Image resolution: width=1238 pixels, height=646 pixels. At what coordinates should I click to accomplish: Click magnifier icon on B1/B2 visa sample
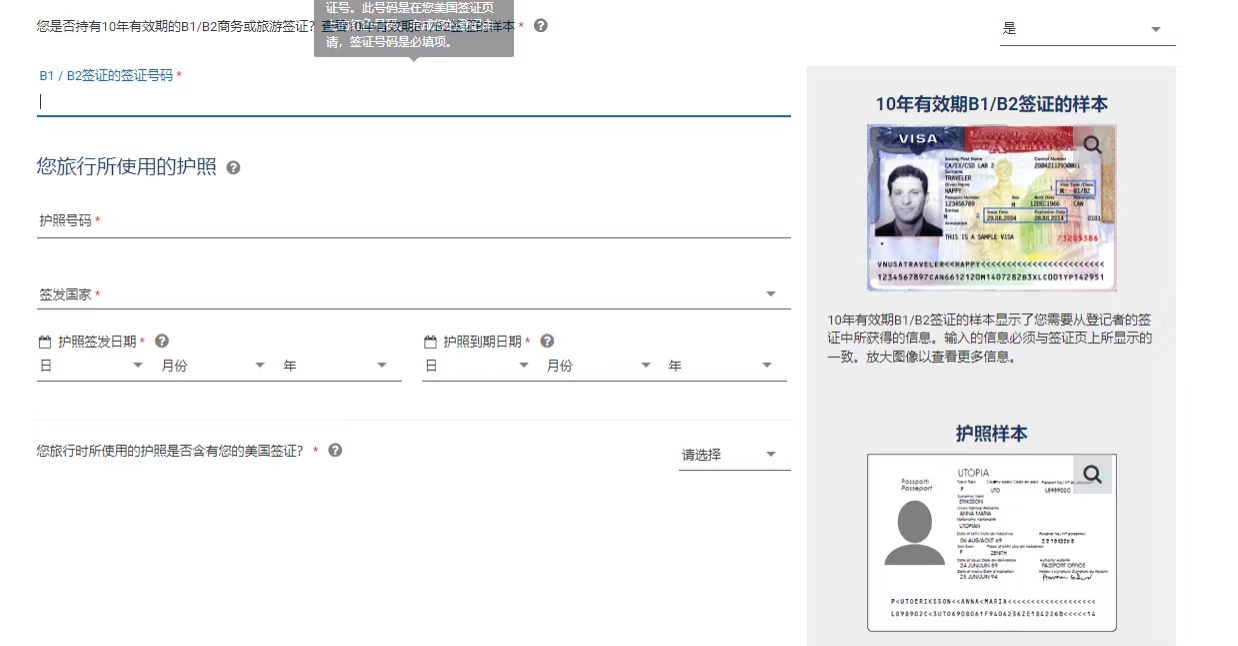(1092, 145)
